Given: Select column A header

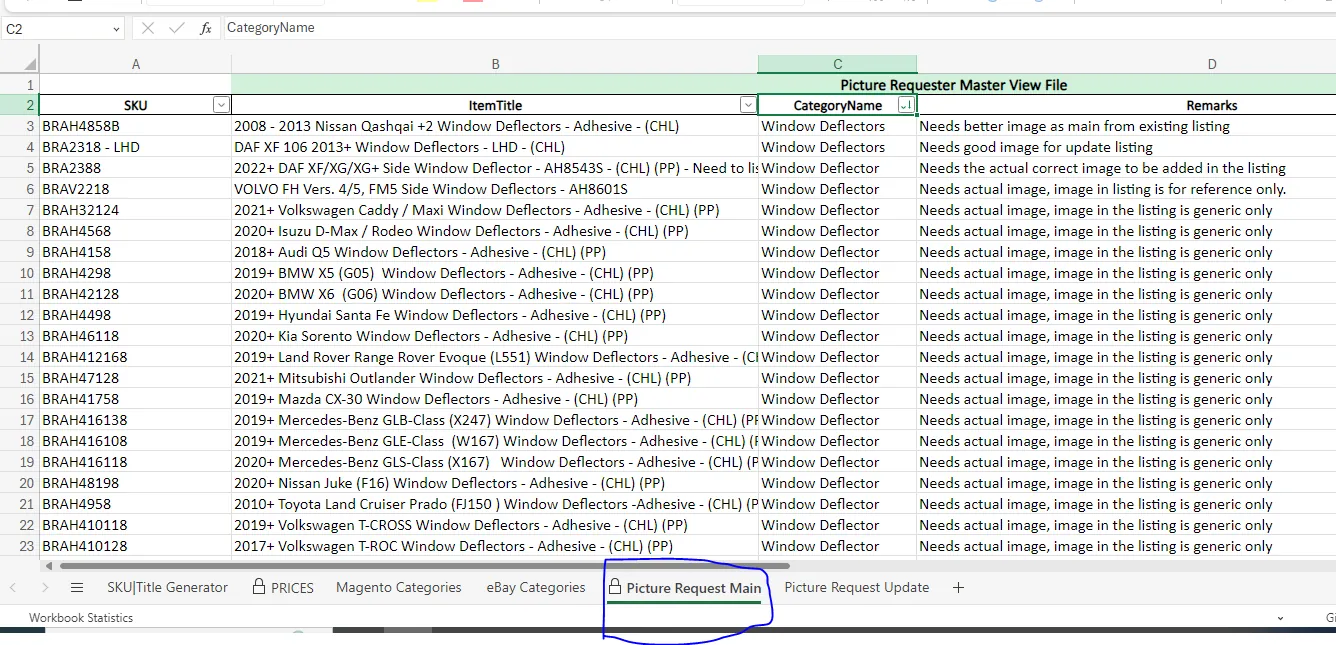Looking at the screenshot, I should pyautogui.click(x=135, y=64).
